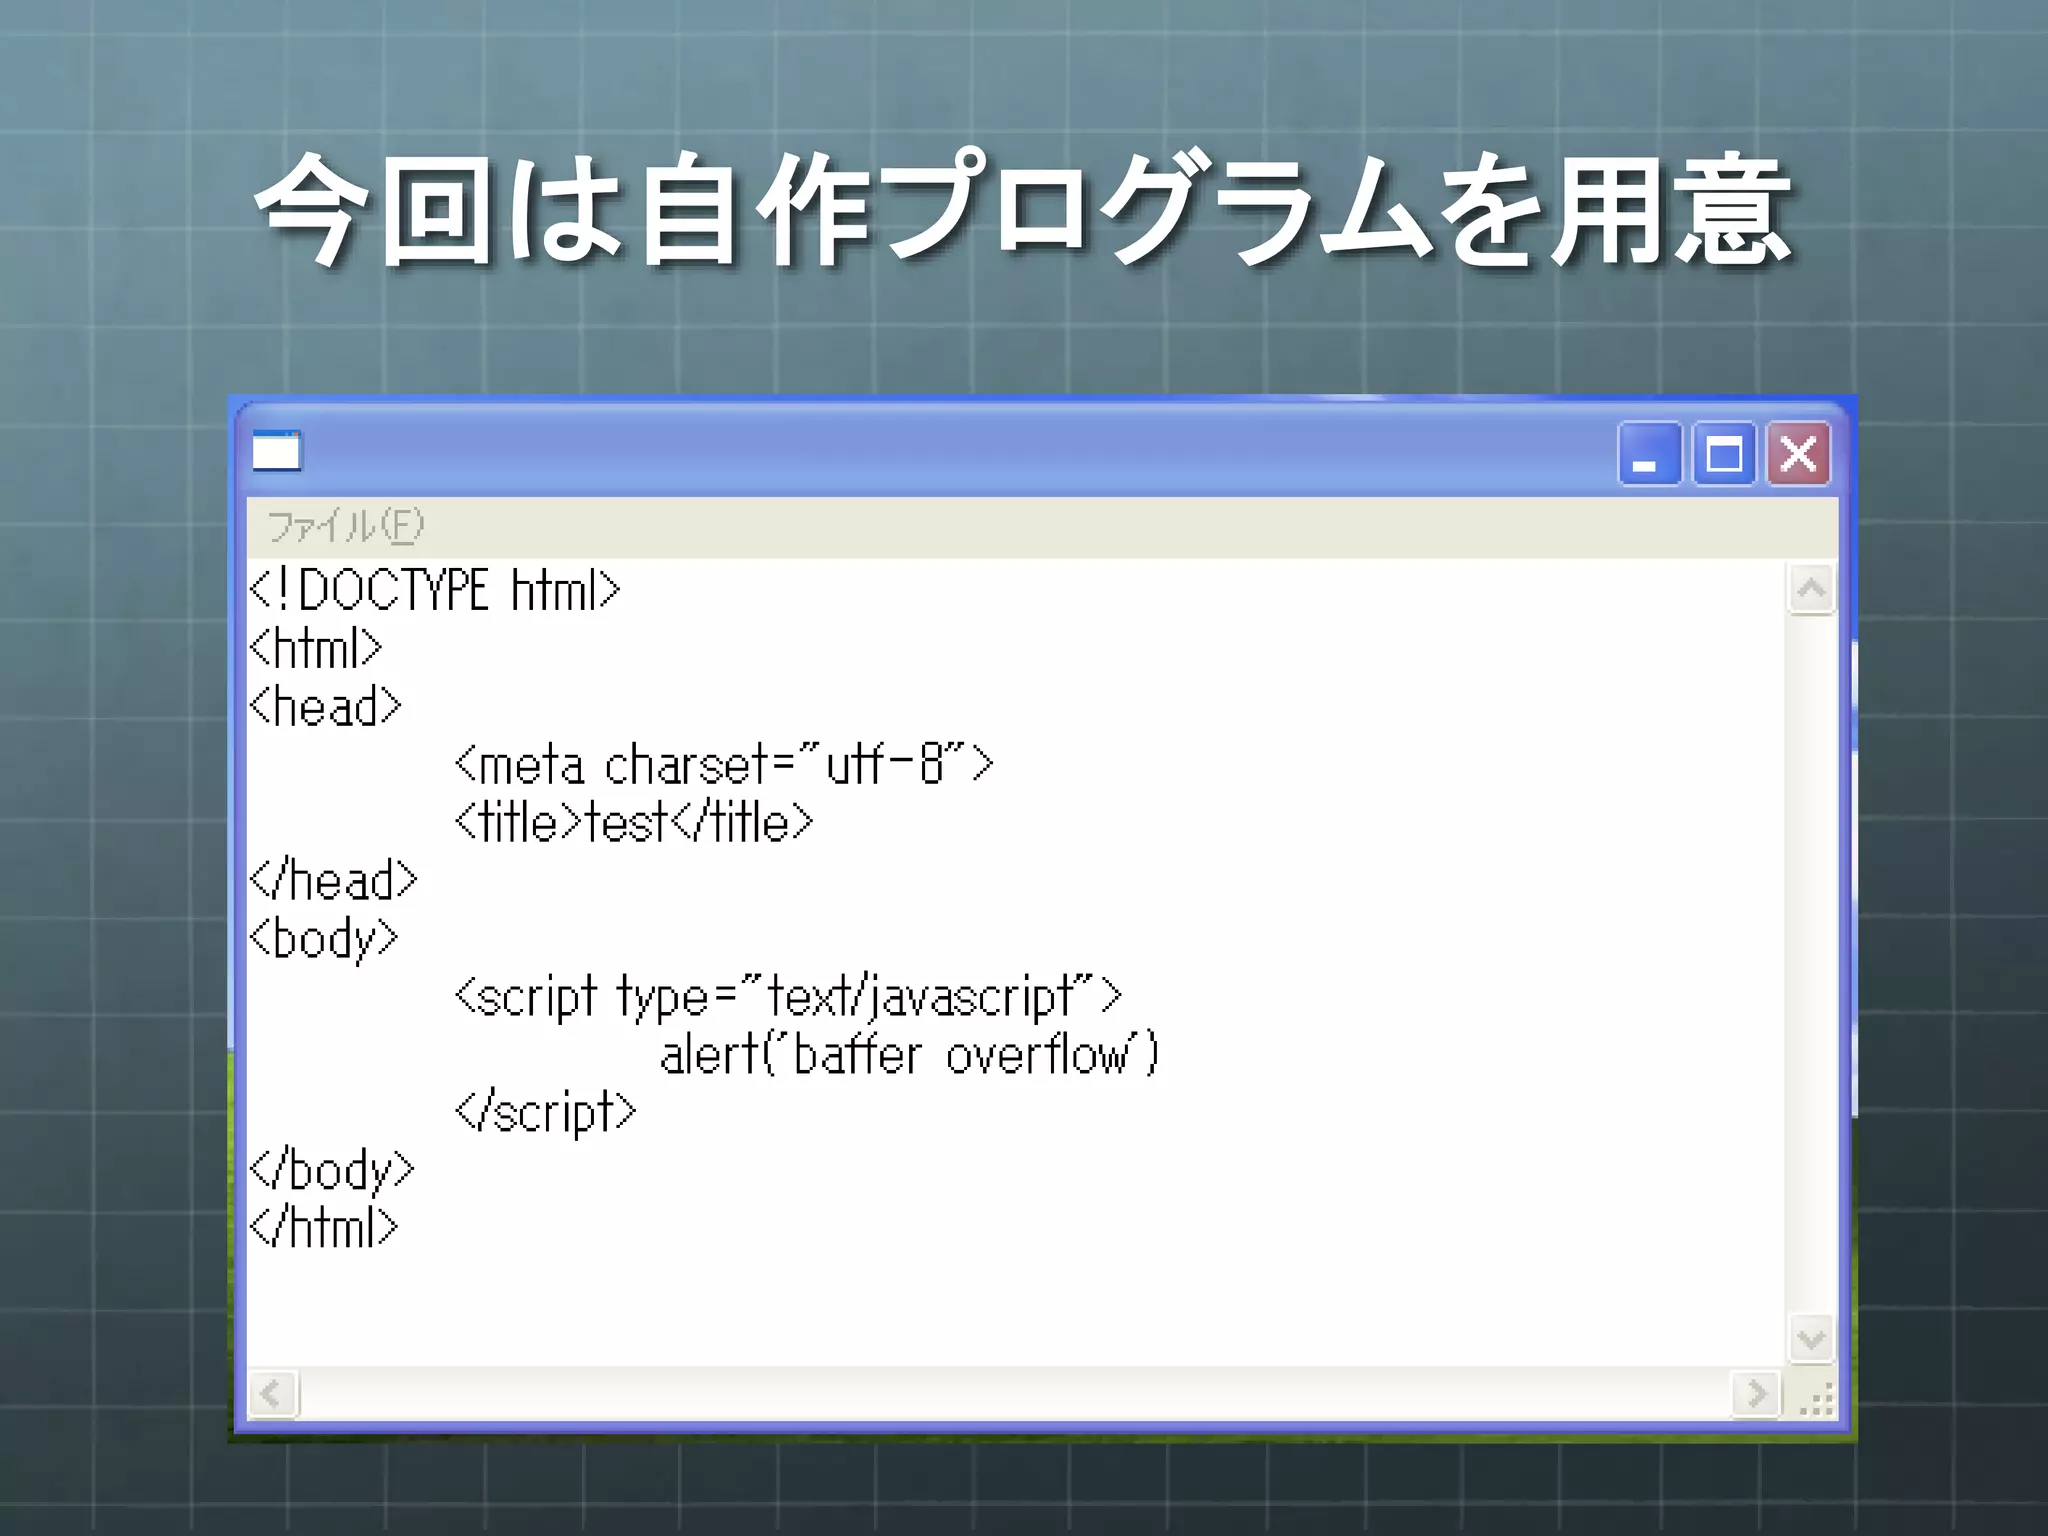Maximize the editor window
This screenshot has width=2048, height=1536.
click(x=1723, y=454)
